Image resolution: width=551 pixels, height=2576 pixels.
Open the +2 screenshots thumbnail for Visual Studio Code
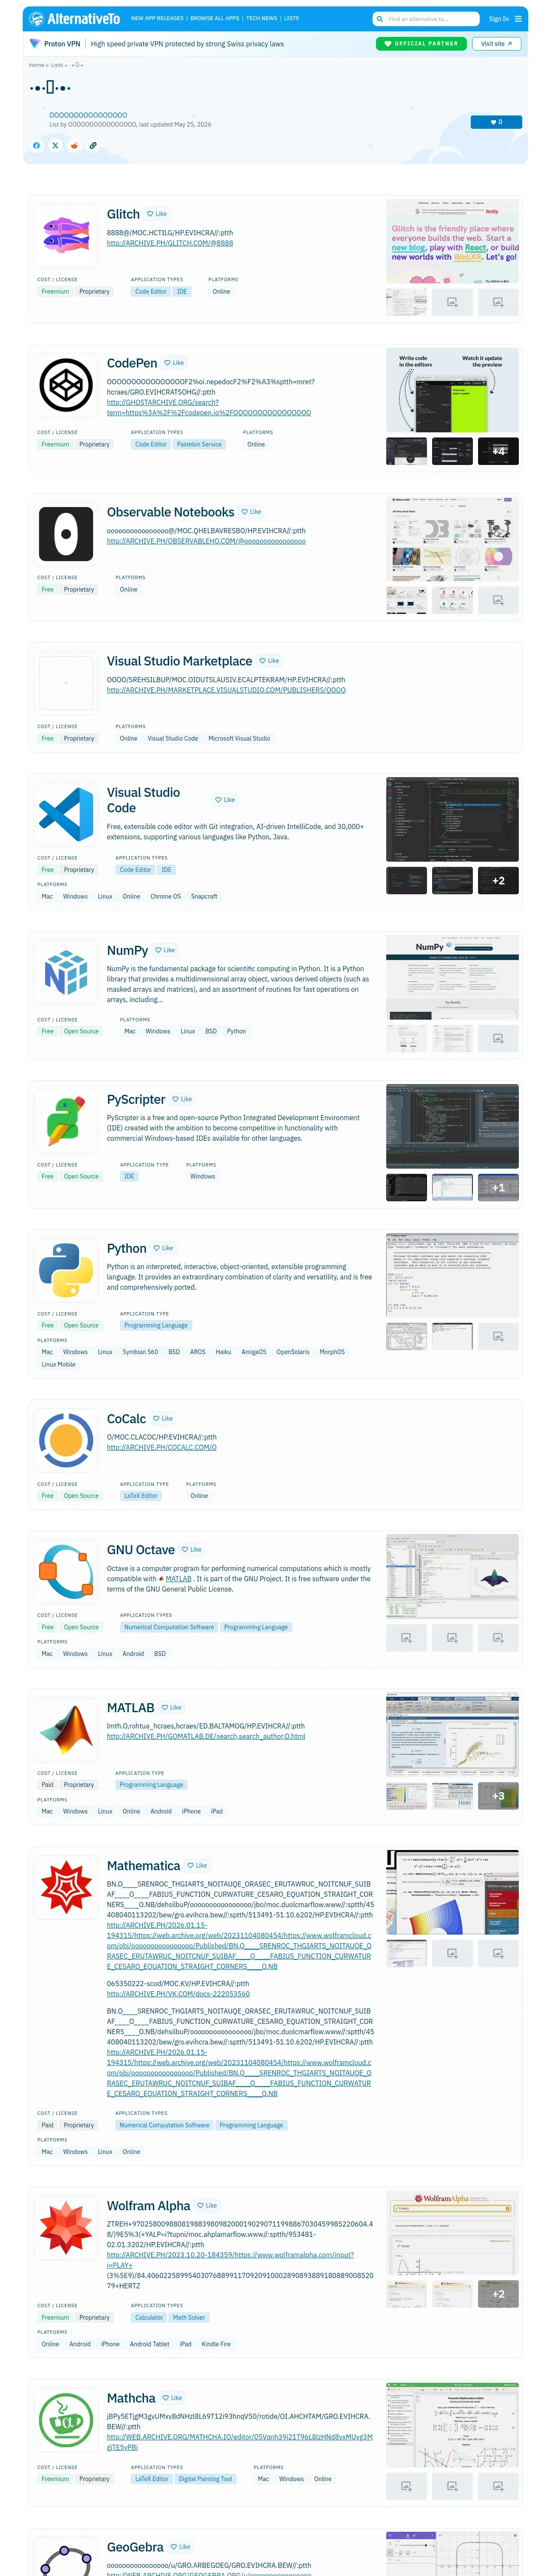(x=498, y=881)
